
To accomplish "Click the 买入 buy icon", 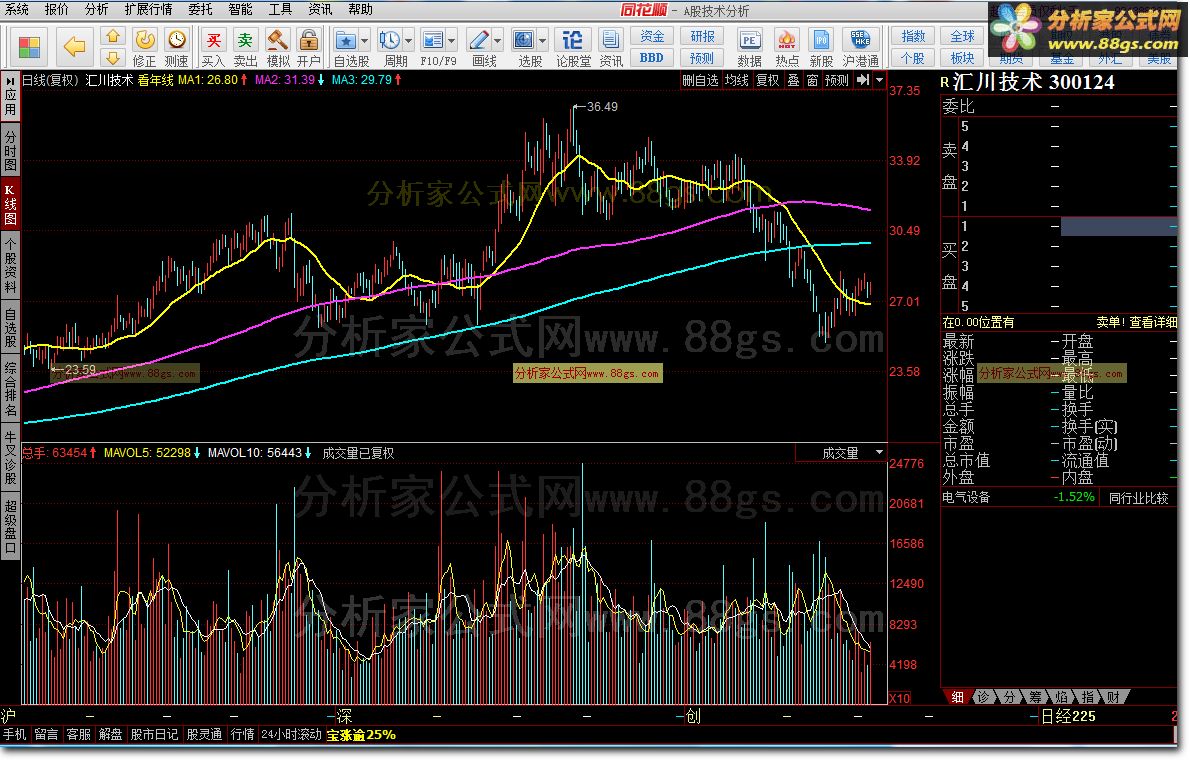I will 213,47.
